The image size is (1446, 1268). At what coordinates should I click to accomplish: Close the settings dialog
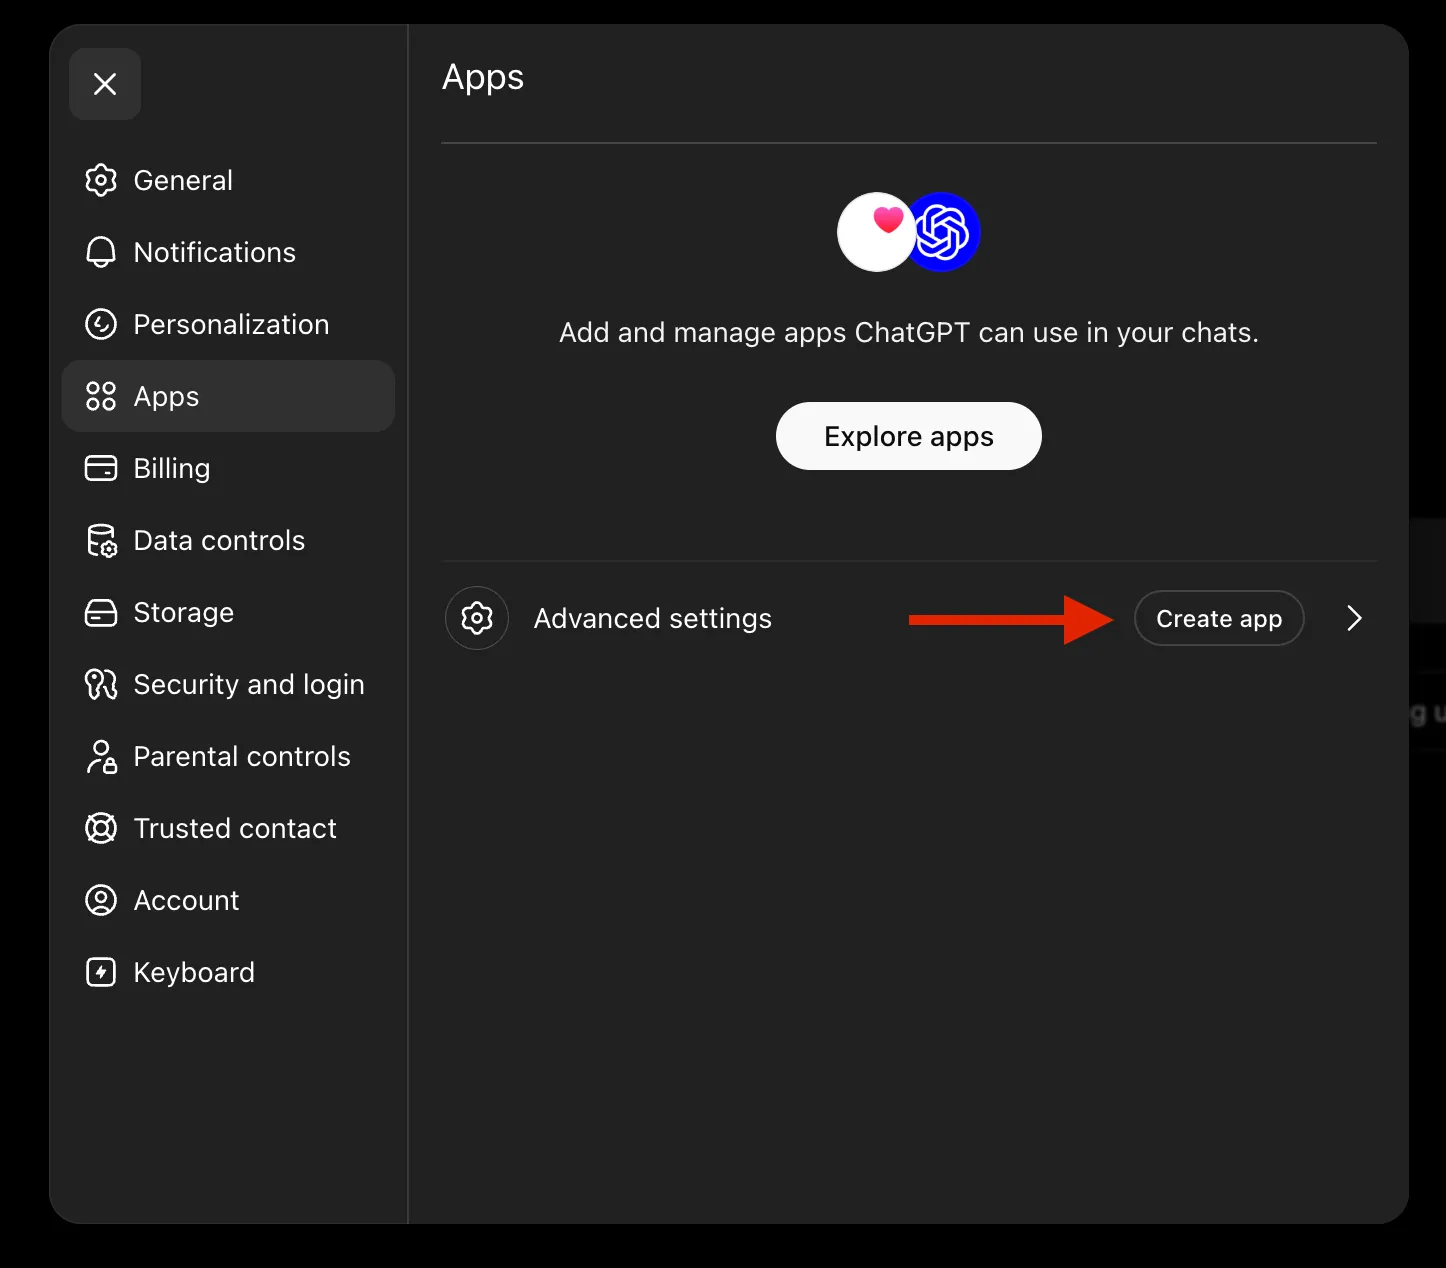(x=105, y=84)
